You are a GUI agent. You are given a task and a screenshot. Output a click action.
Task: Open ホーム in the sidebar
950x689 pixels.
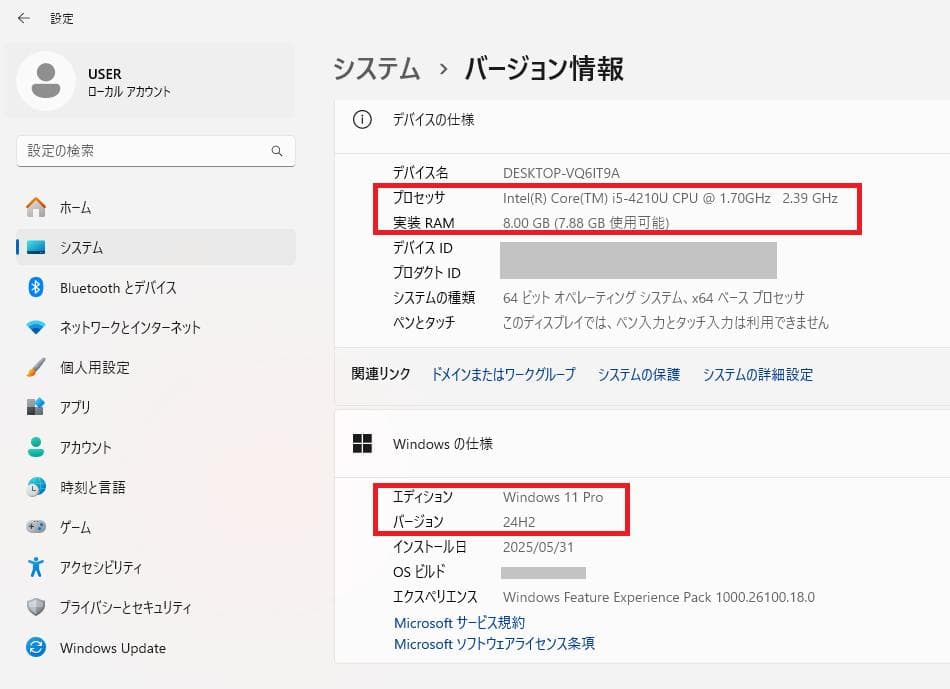pyautogui.click(x=156, y=207)
